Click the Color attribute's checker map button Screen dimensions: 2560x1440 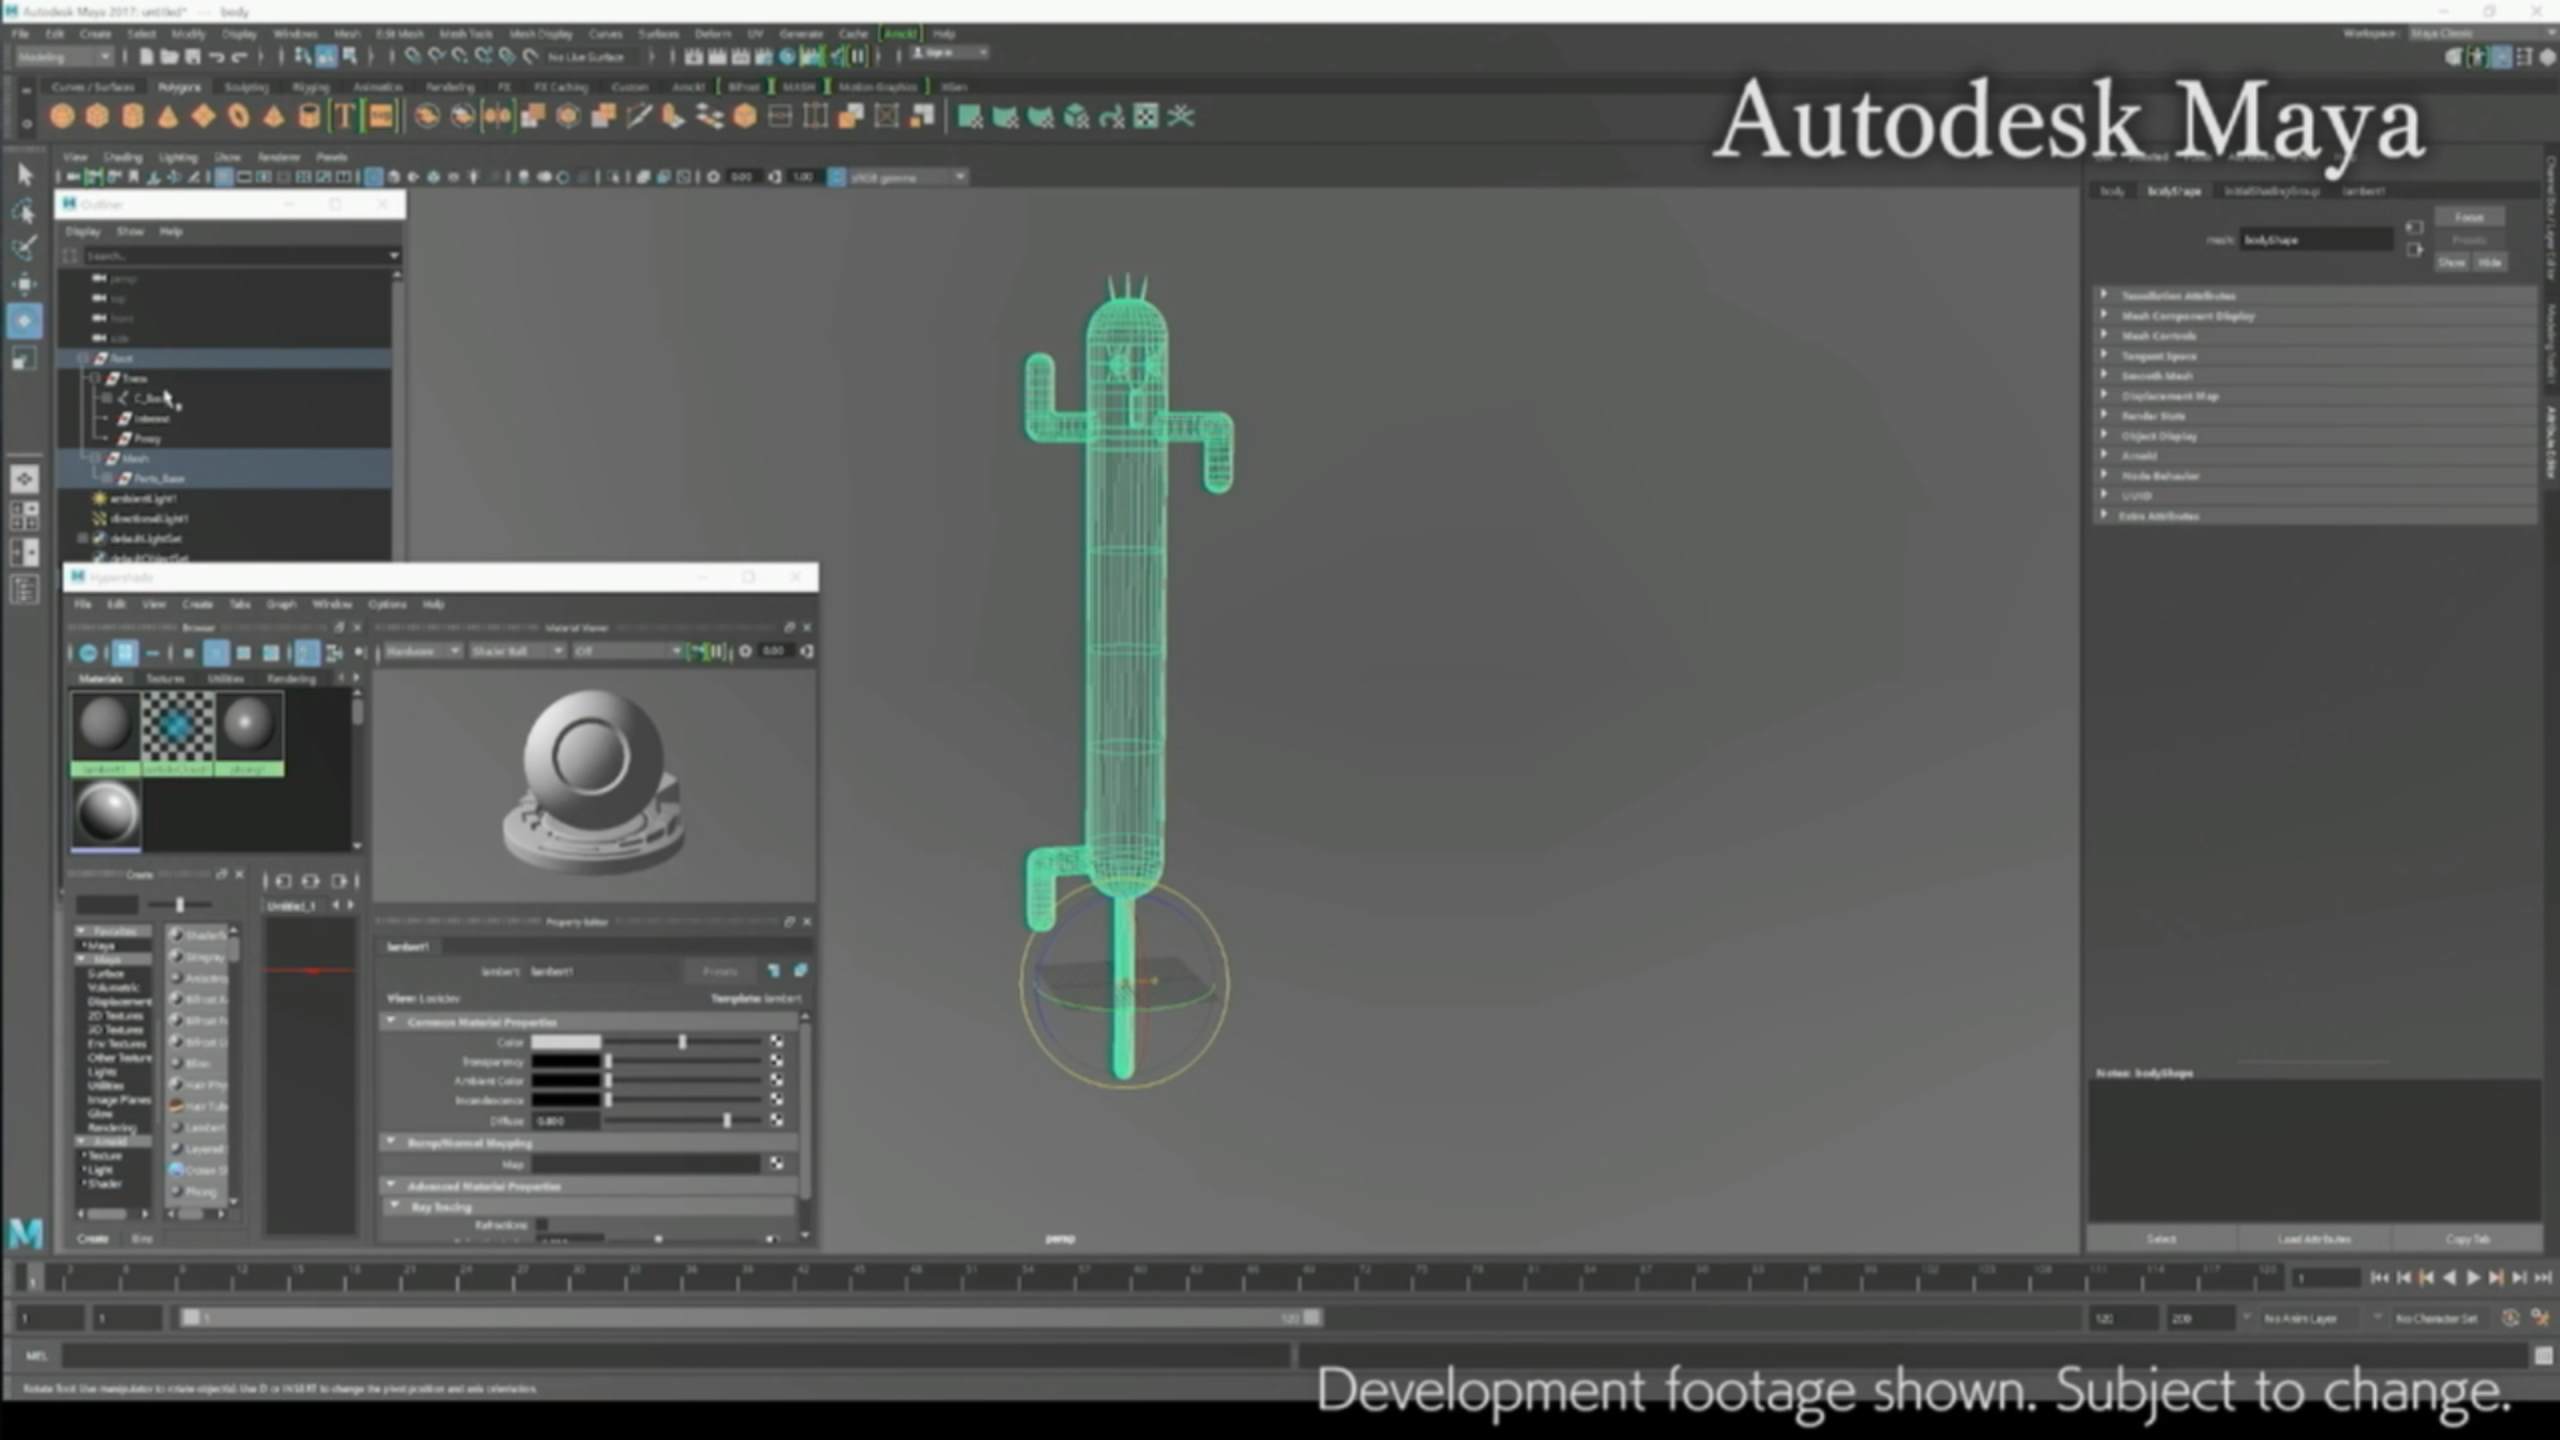pyautogui.click(x=776, y=1042)
